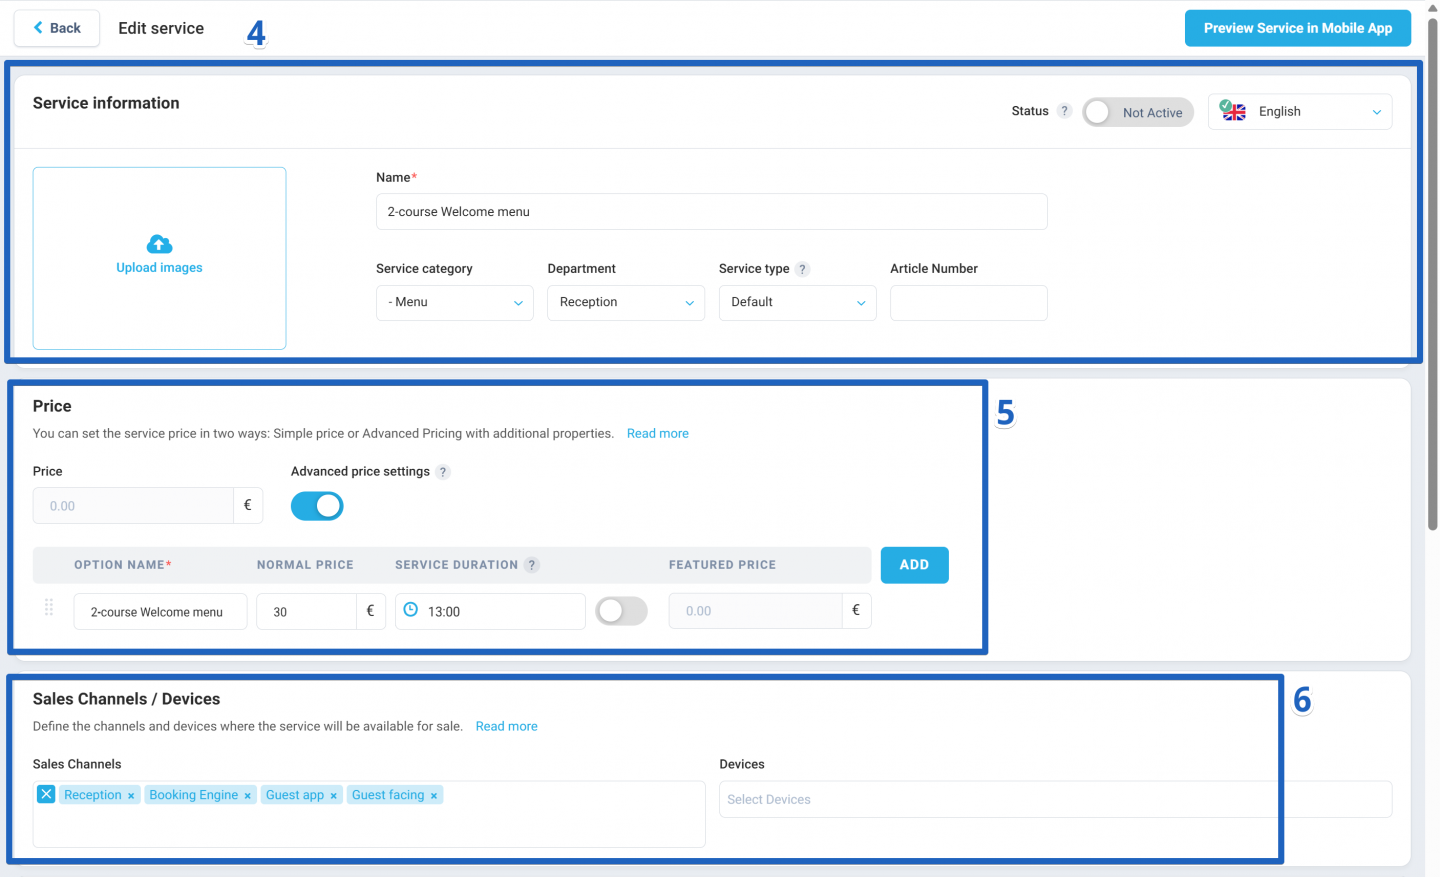This screenshot has height=877, width=1440.
Task: Click the Upload images link text
Action: coord(159,268)
